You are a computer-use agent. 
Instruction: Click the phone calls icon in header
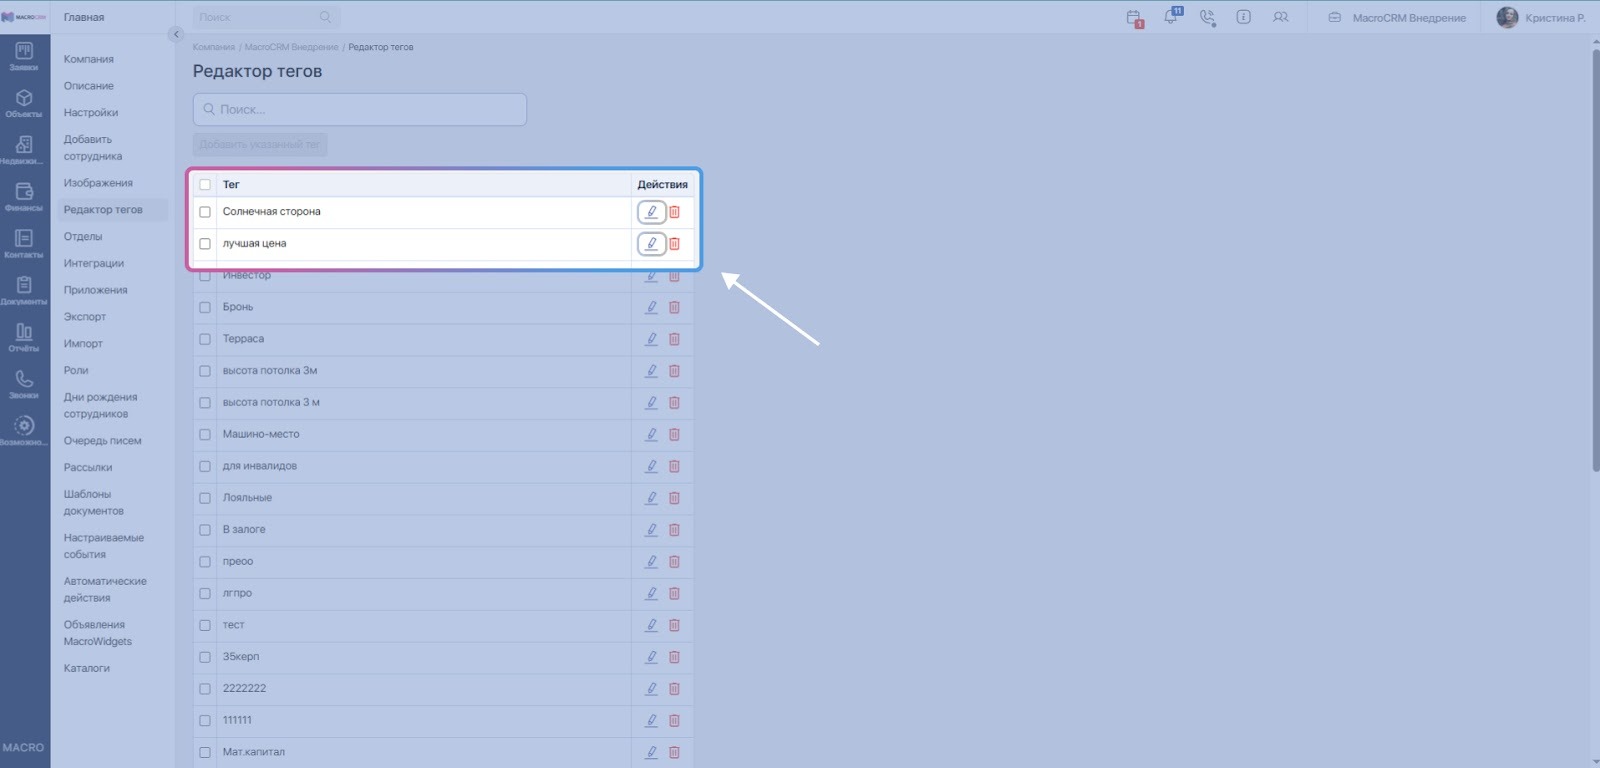1207,17
